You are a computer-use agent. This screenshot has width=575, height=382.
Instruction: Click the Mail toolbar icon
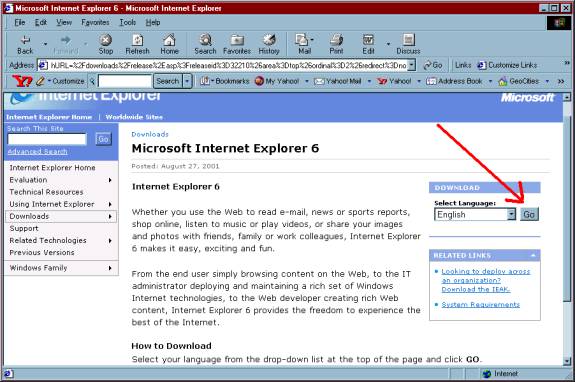pyautogui.click(x=302, y=40)
